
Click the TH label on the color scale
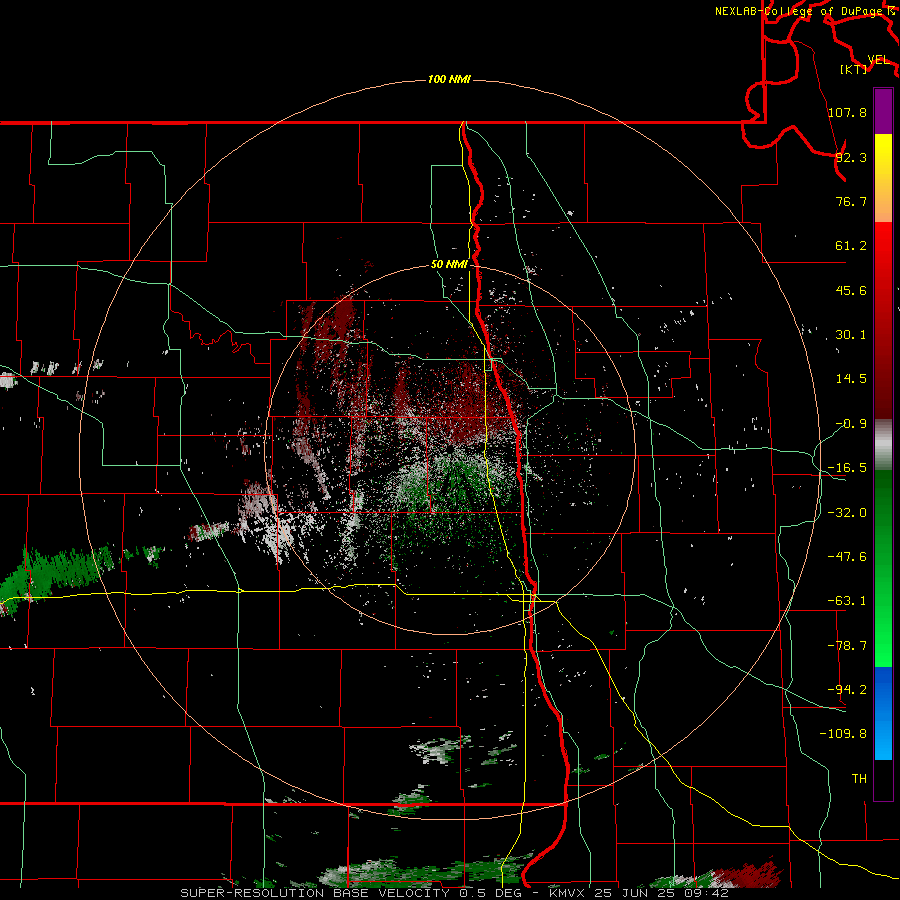859,779
